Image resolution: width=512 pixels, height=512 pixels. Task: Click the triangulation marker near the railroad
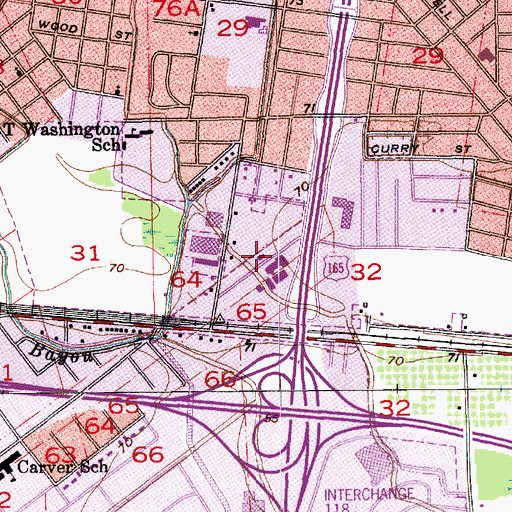click(x=220, y=319)
